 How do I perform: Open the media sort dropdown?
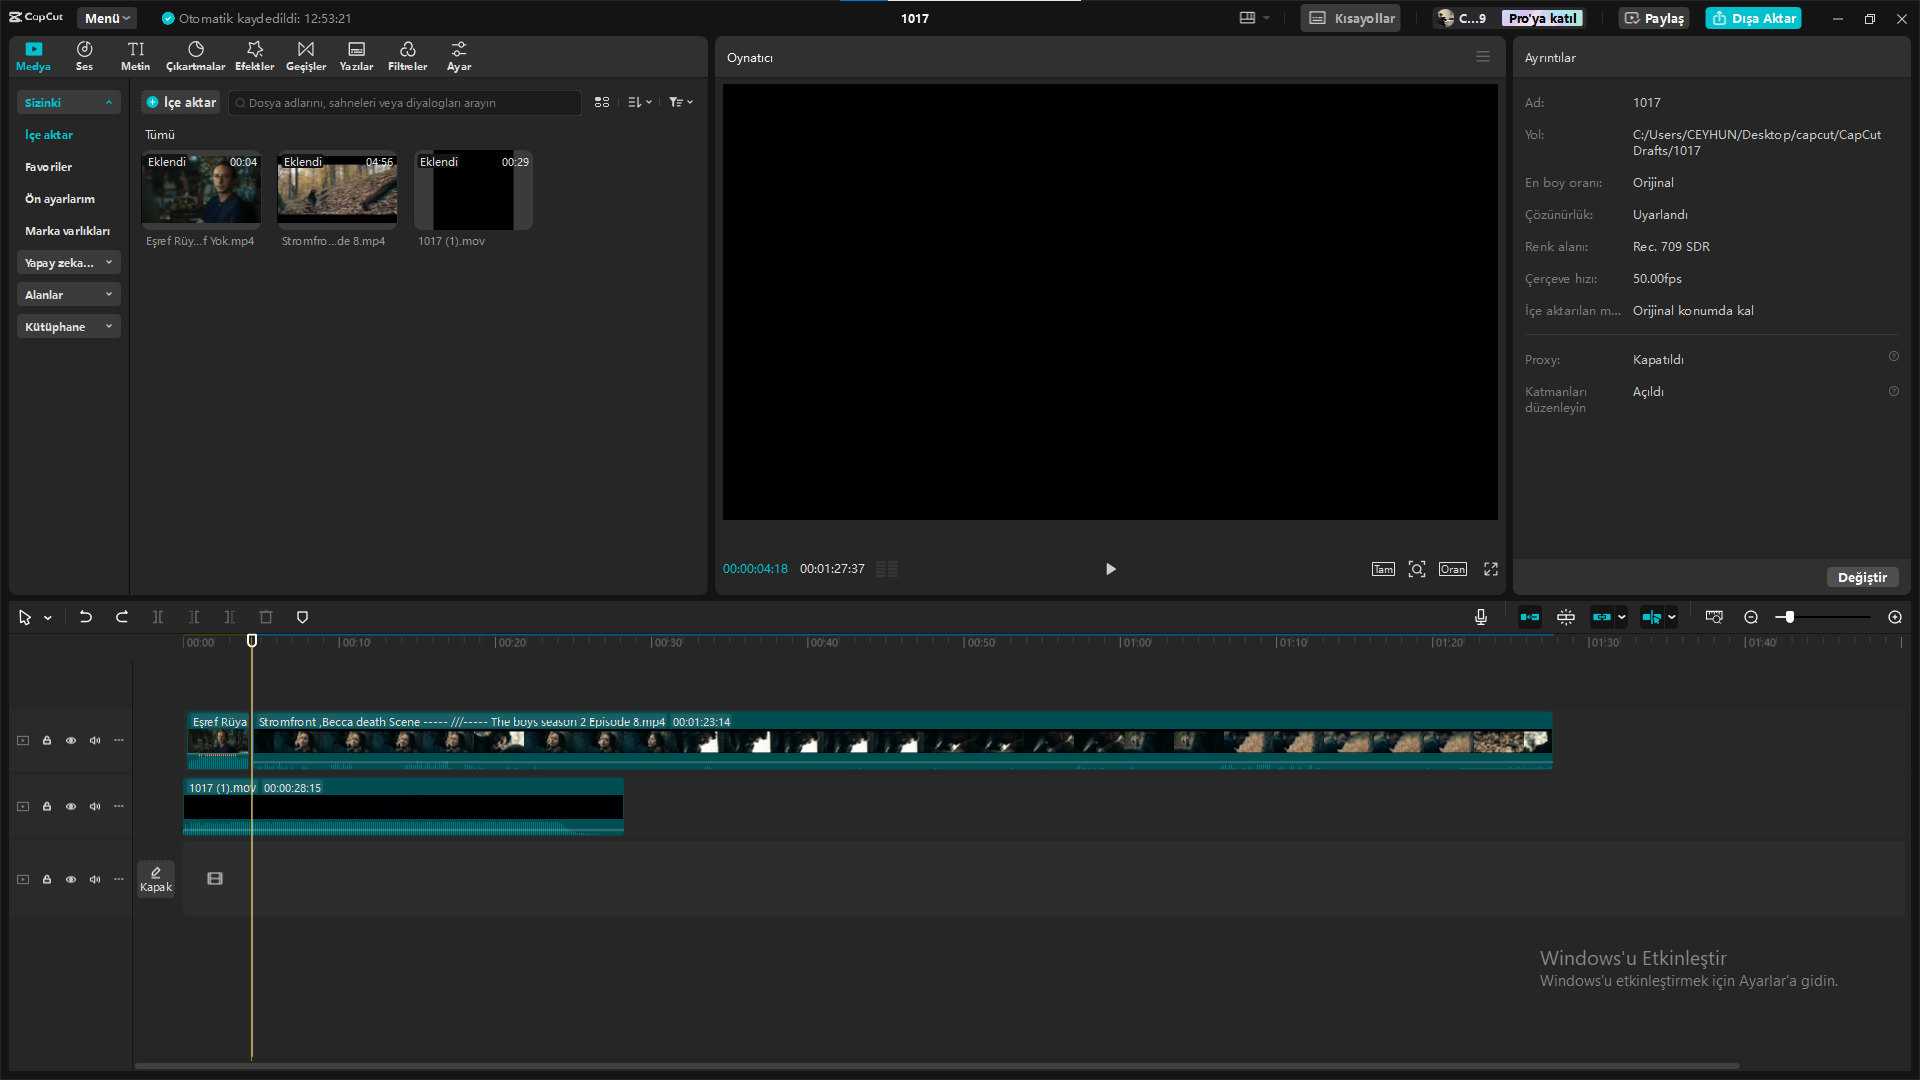click(640, 102)
